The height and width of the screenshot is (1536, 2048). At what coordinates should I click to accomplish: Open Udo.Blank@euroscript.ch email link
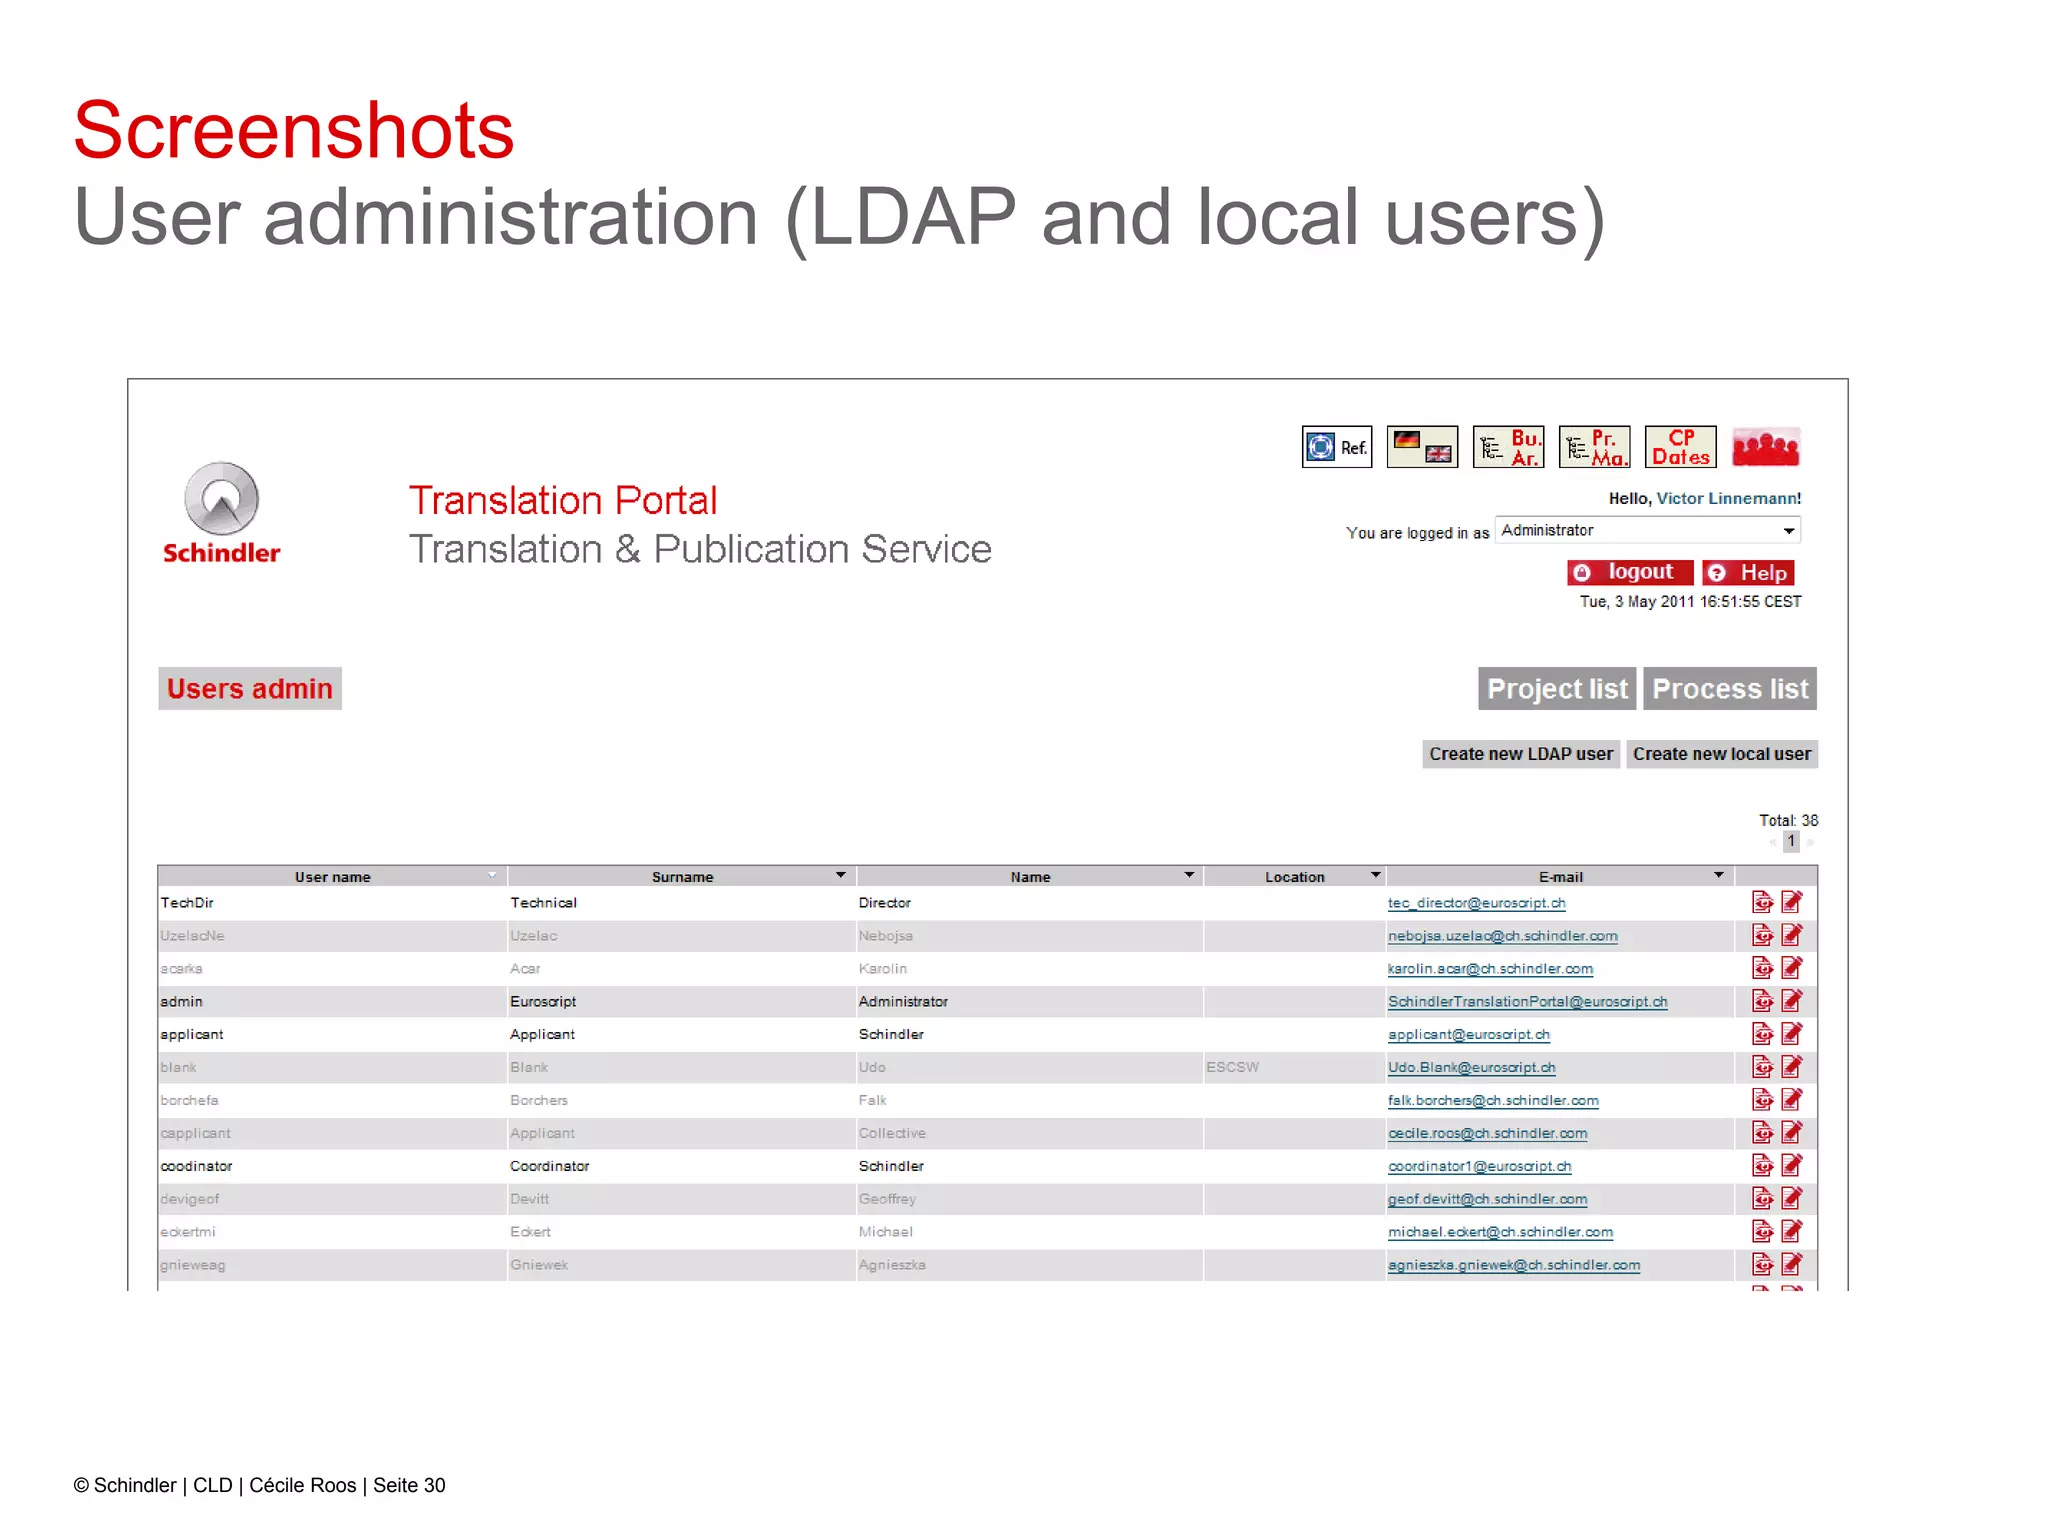[1472, 1068]
